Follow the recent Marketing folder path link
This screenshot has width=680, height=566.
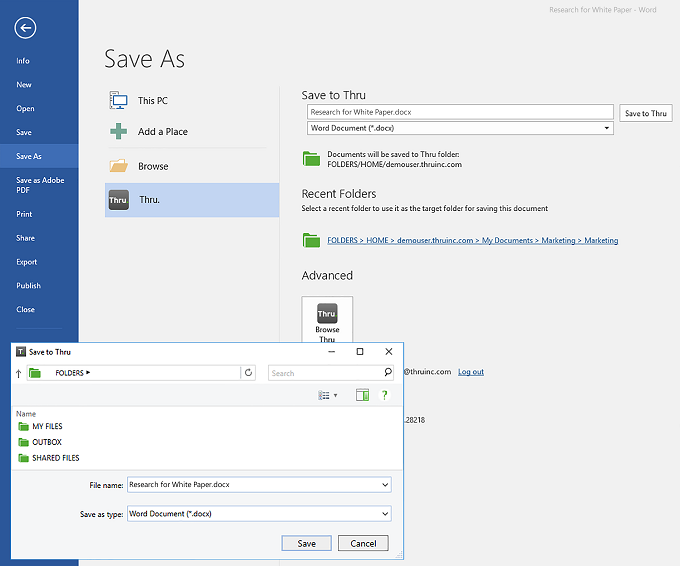pos(472,240)
